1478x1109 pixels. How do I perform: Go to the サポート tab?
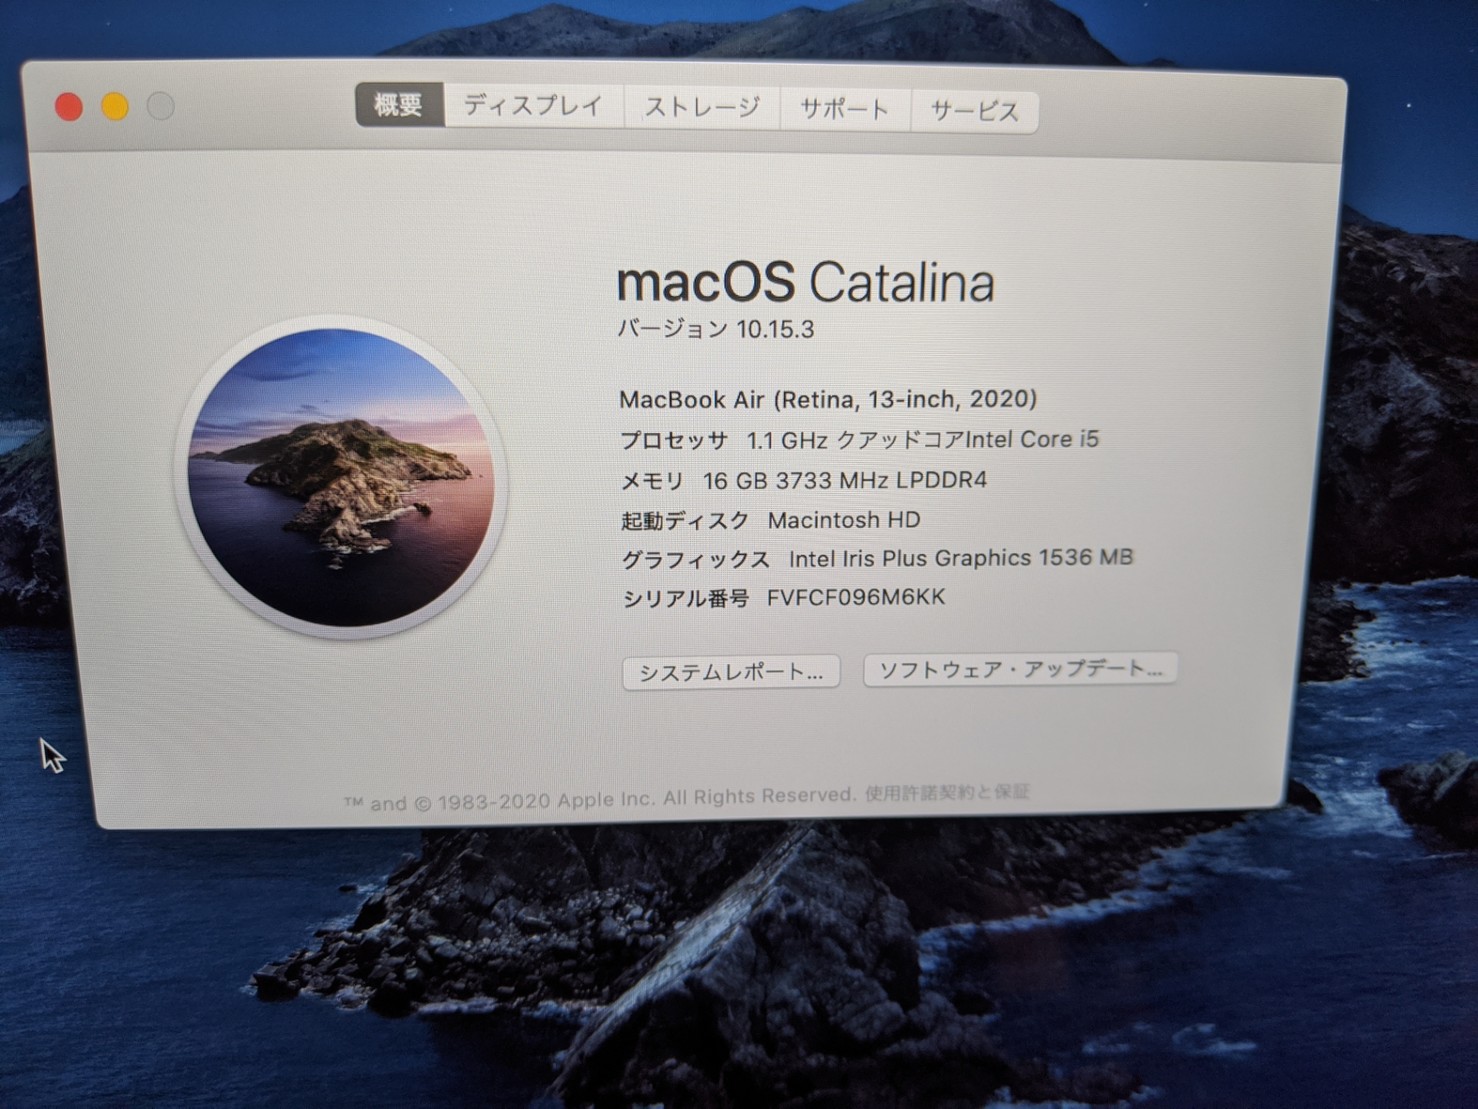pyautogui.click(x=845, y=109)
